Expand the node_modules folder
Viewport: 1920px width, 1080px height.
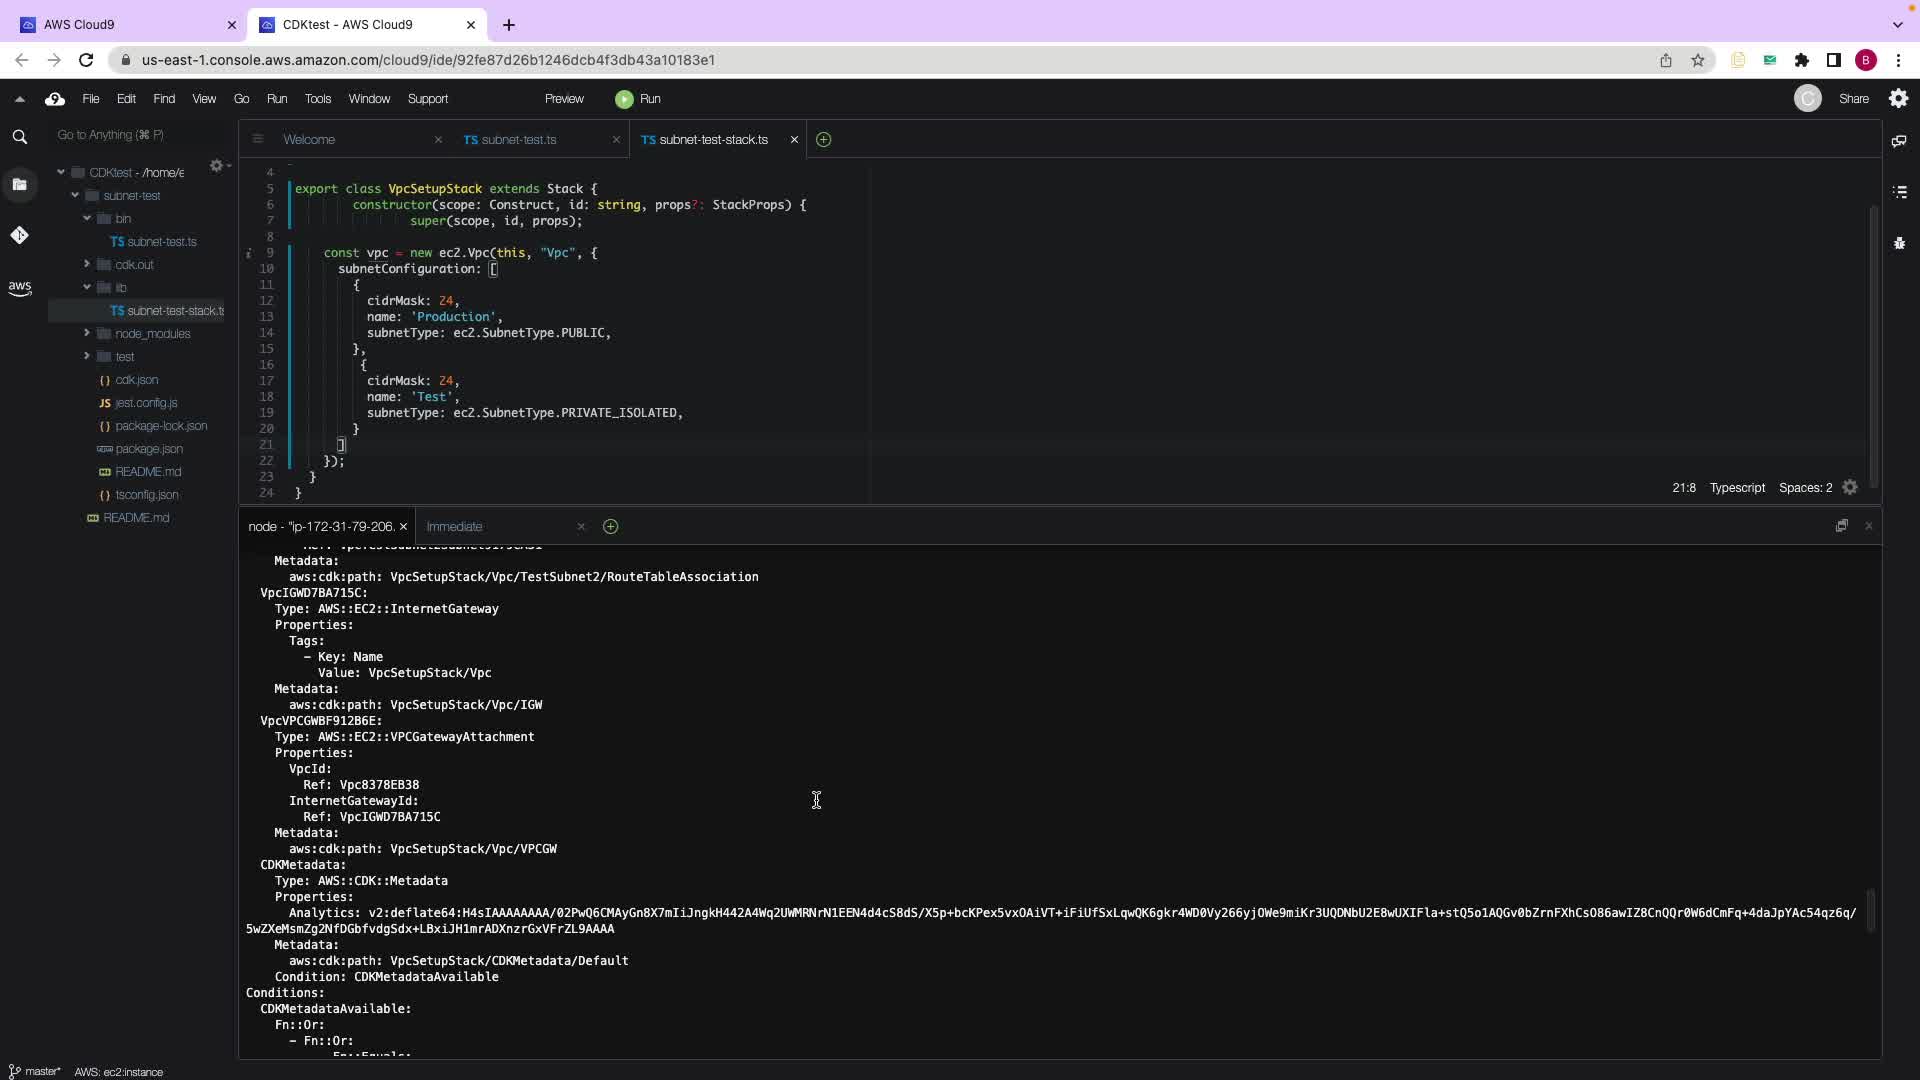(87, 333)
